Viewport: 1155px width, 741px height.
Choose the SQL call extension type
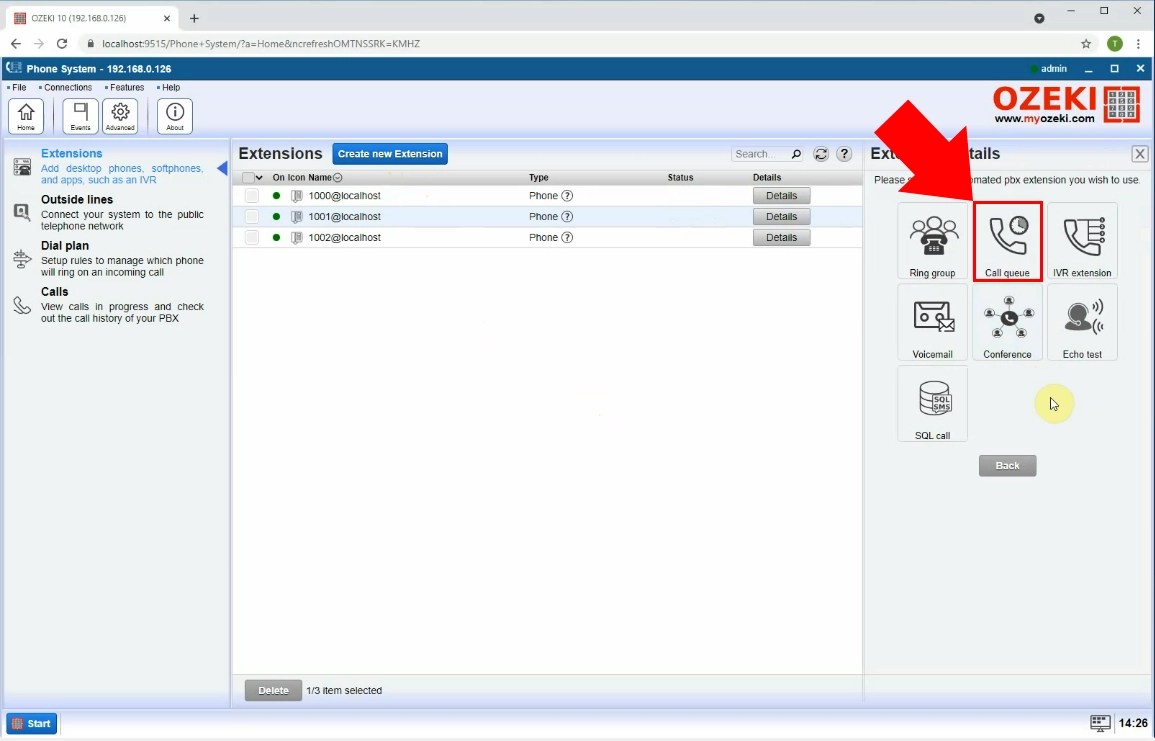tap(932, 404)
